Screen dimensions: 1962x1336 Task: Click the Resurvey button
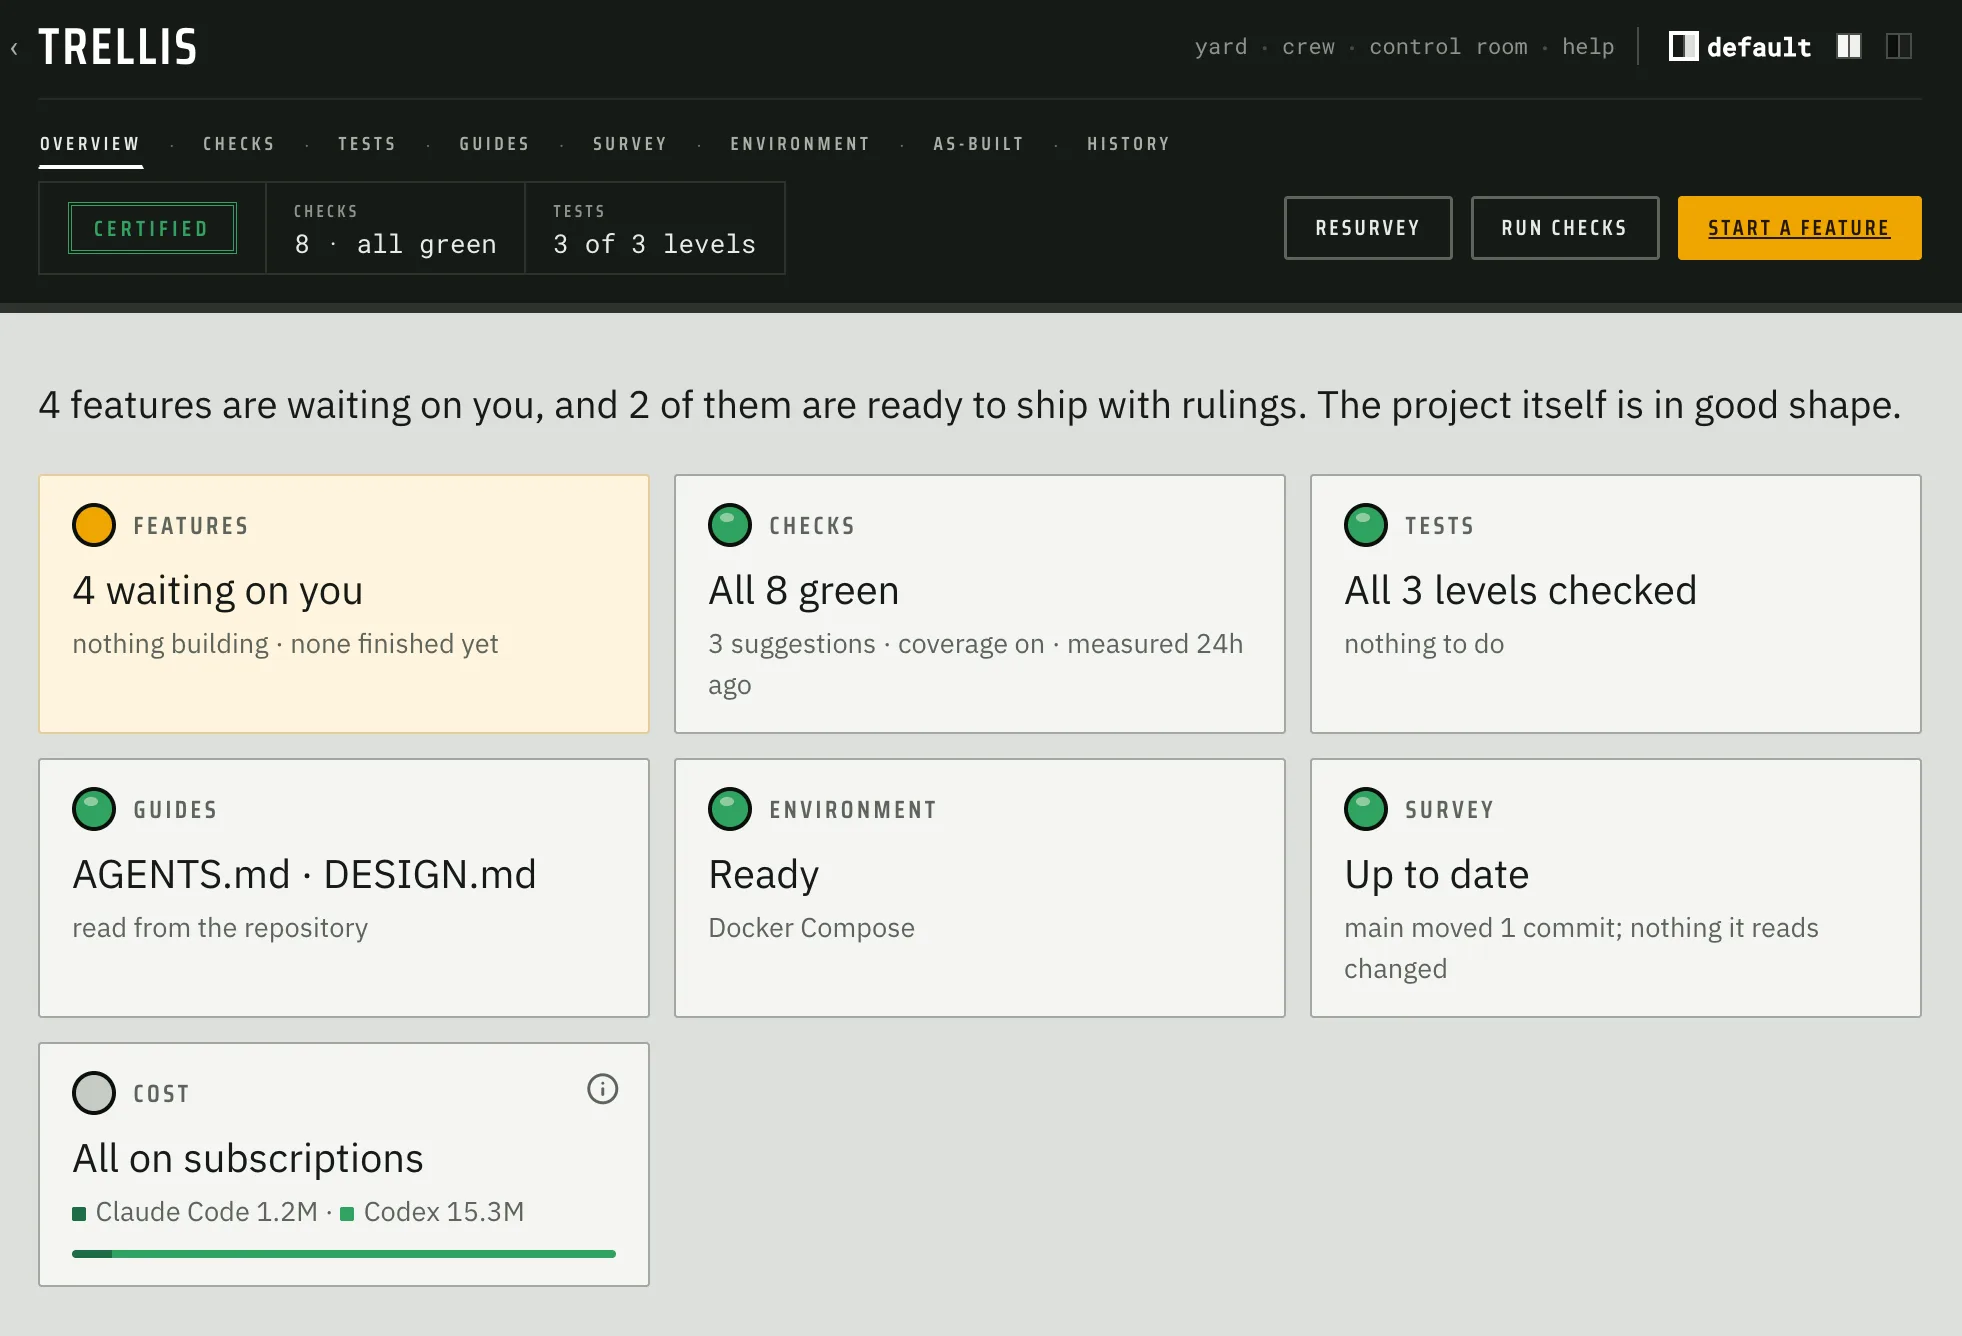pos(1368,228)
